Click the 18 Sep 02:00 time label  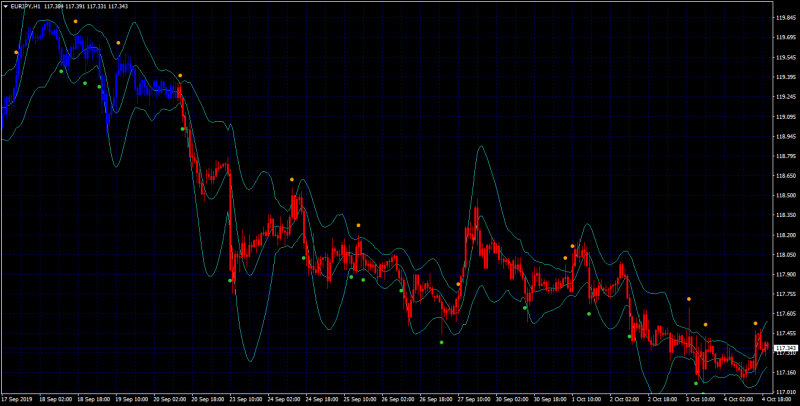pos(56,398)
